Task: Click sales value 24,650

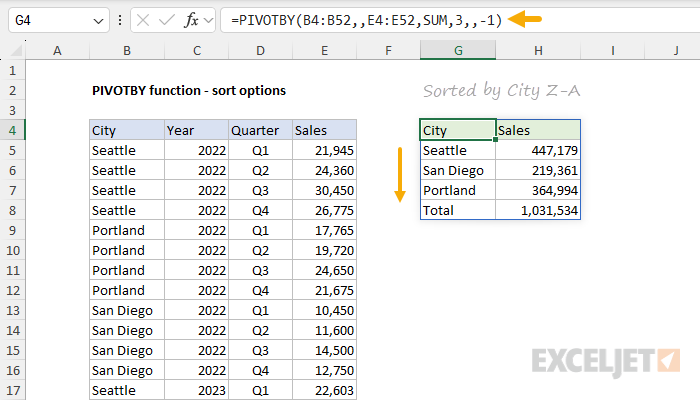Action: 324,271
